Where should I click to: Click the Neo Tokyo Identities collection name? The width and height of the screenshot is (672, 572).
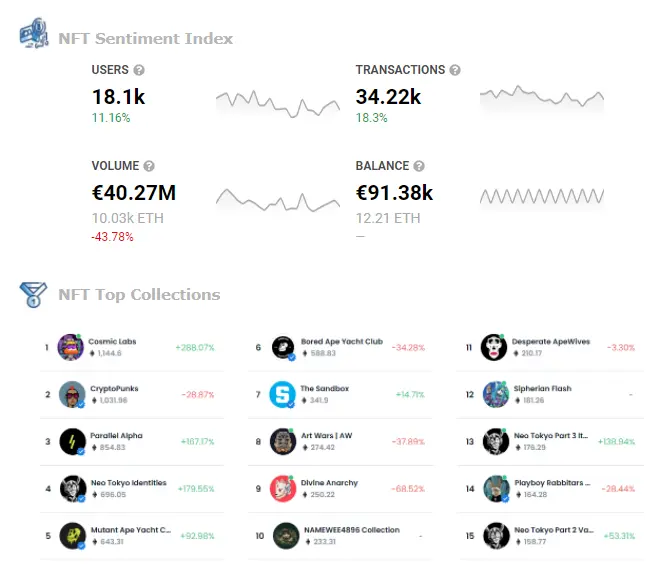(x=129, y=483)
